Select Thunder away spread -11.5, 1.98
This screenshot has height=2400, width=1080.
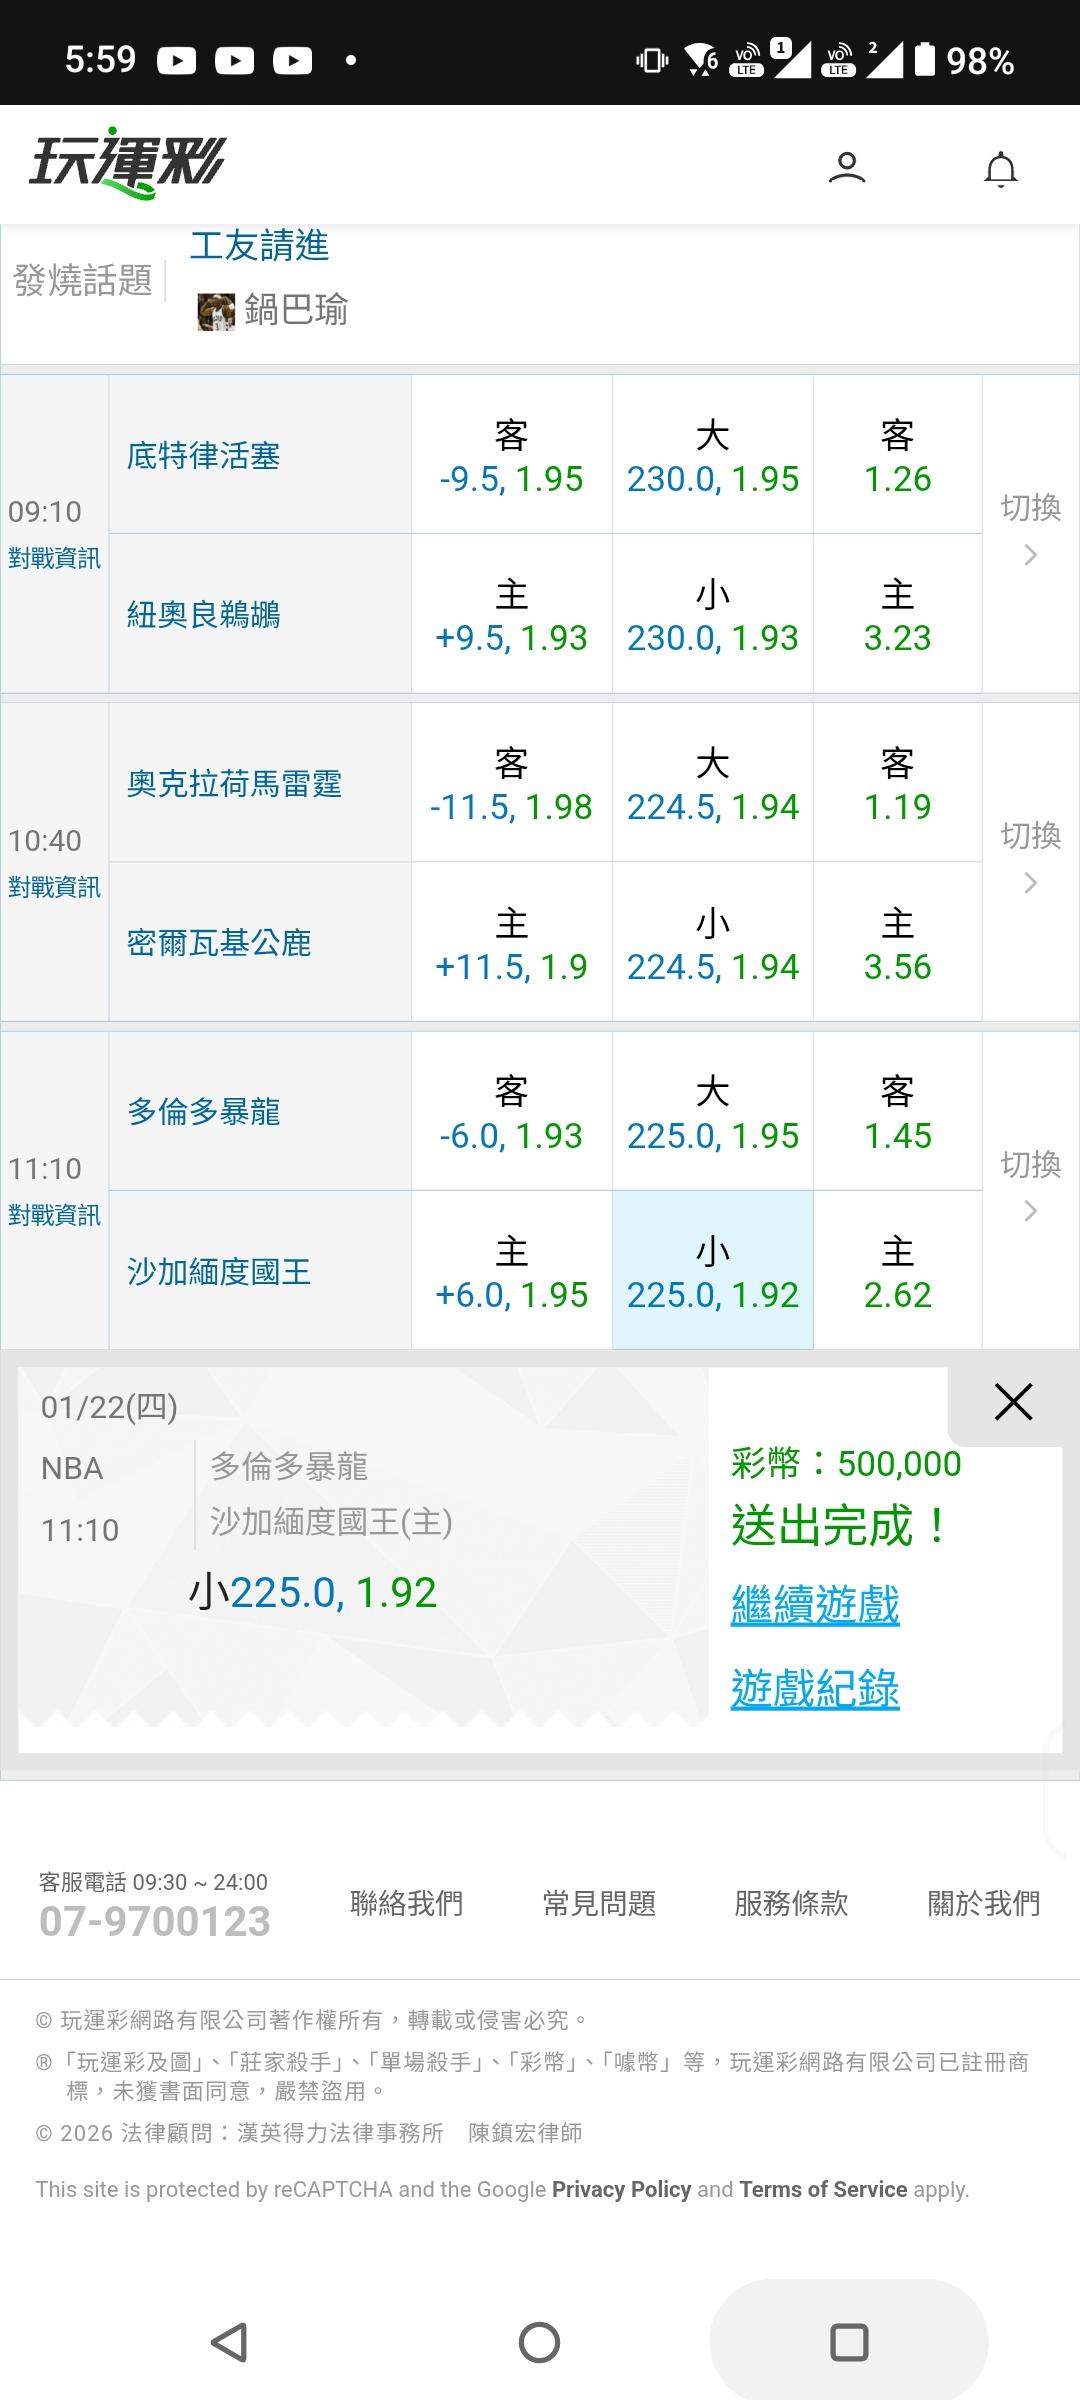click(x=511, y=784)
